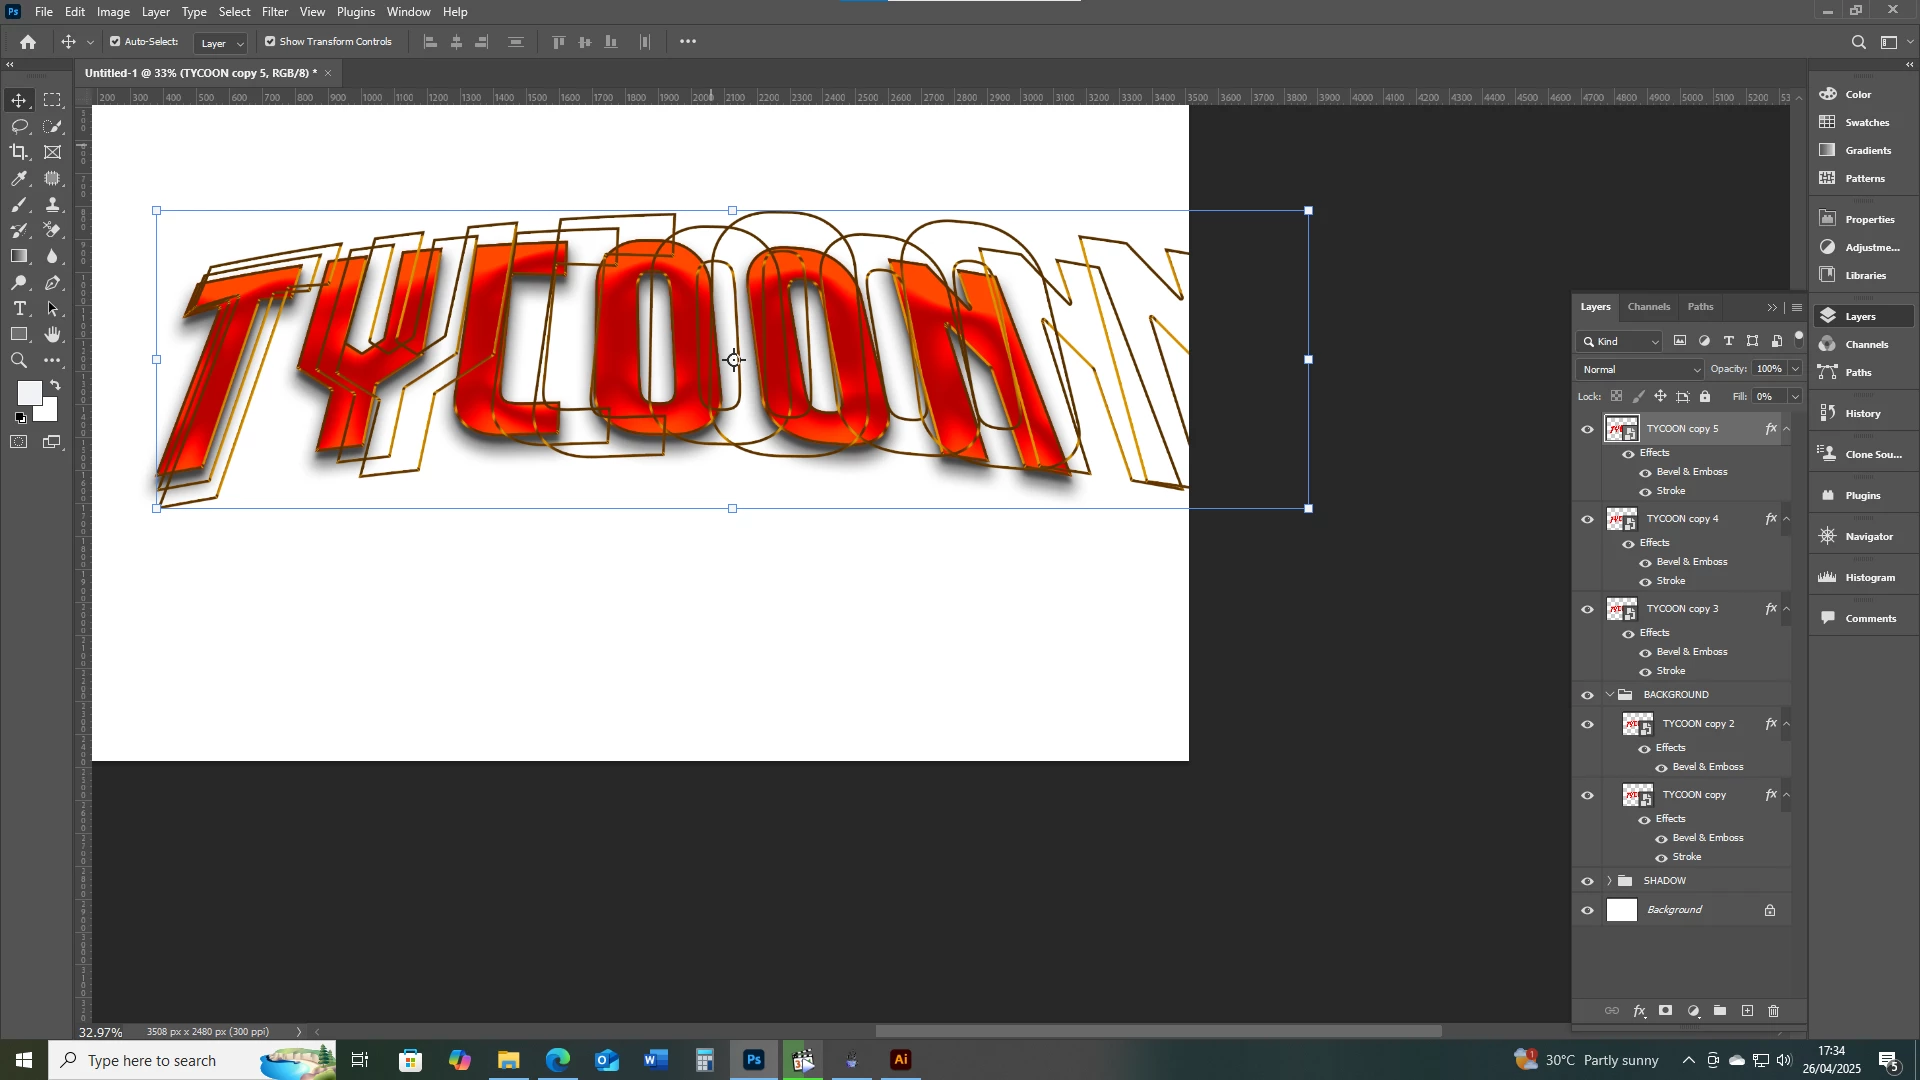Click delete layer trash icon
Viewport: 1920px width, 1080px height.
[x=1774, y=1012]
